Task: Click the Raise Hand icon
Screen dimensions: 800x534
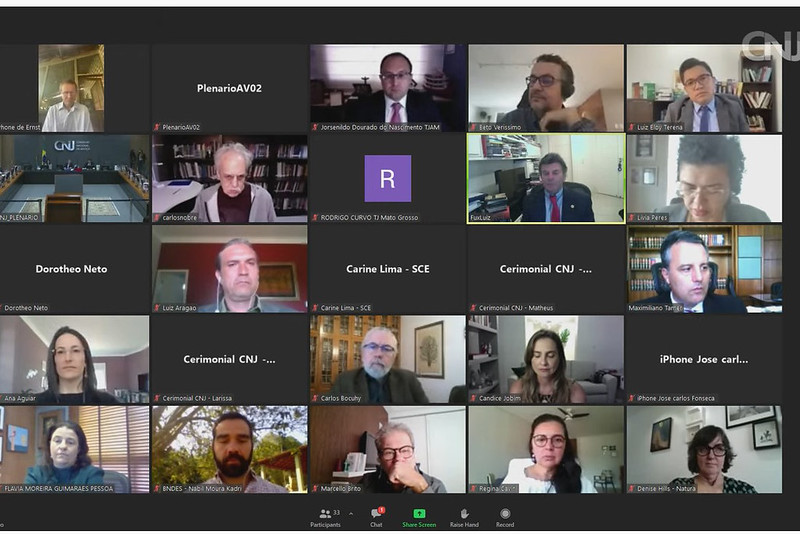Action: pos(464,514)
